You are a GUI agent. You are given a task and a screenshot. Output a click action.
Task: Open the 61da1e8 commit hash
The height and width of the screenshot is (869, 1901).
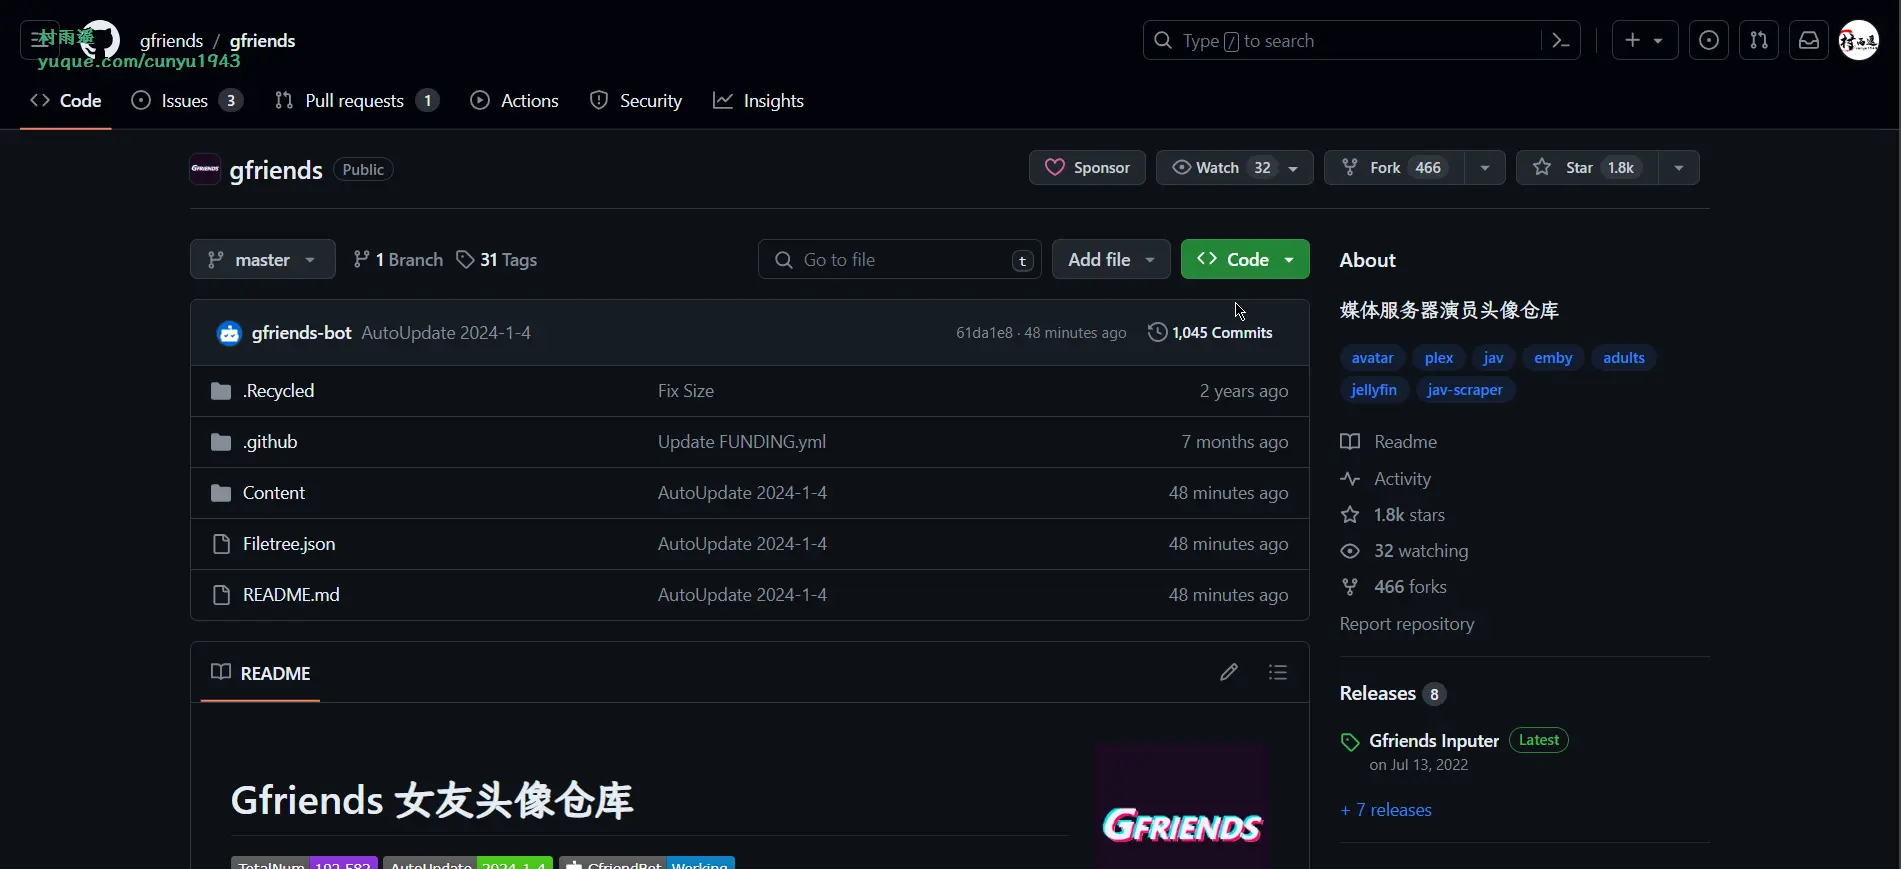point(984,333)
